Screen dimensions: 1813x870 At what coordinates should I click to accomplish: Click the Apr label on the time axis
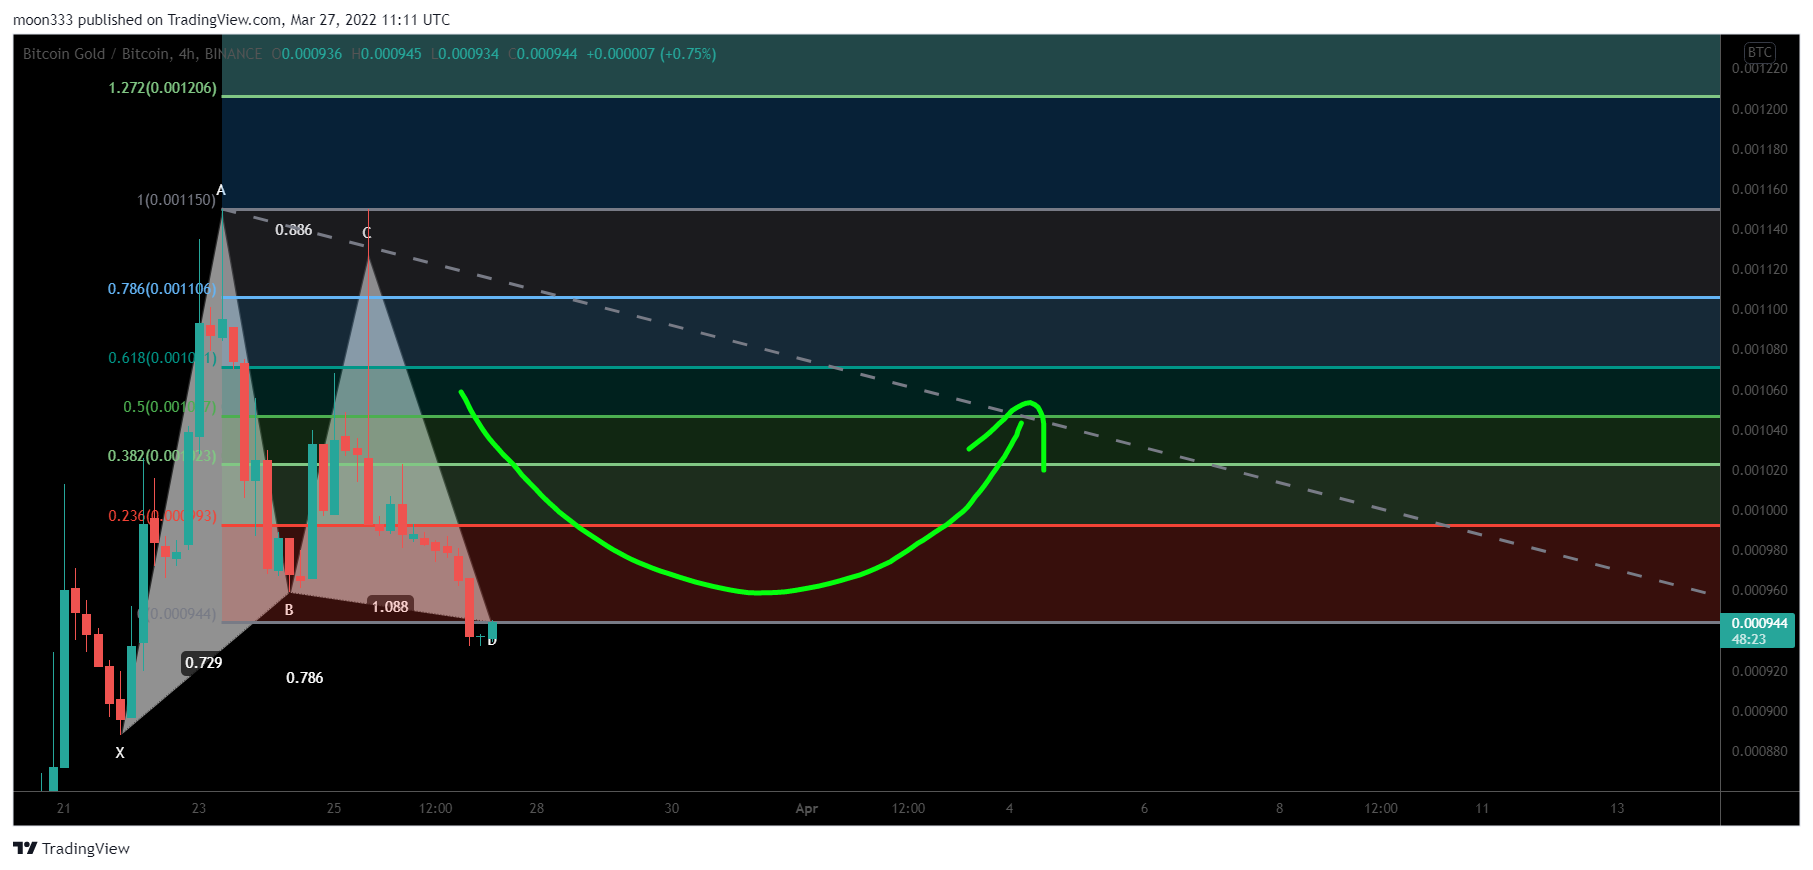coord(807,808)
